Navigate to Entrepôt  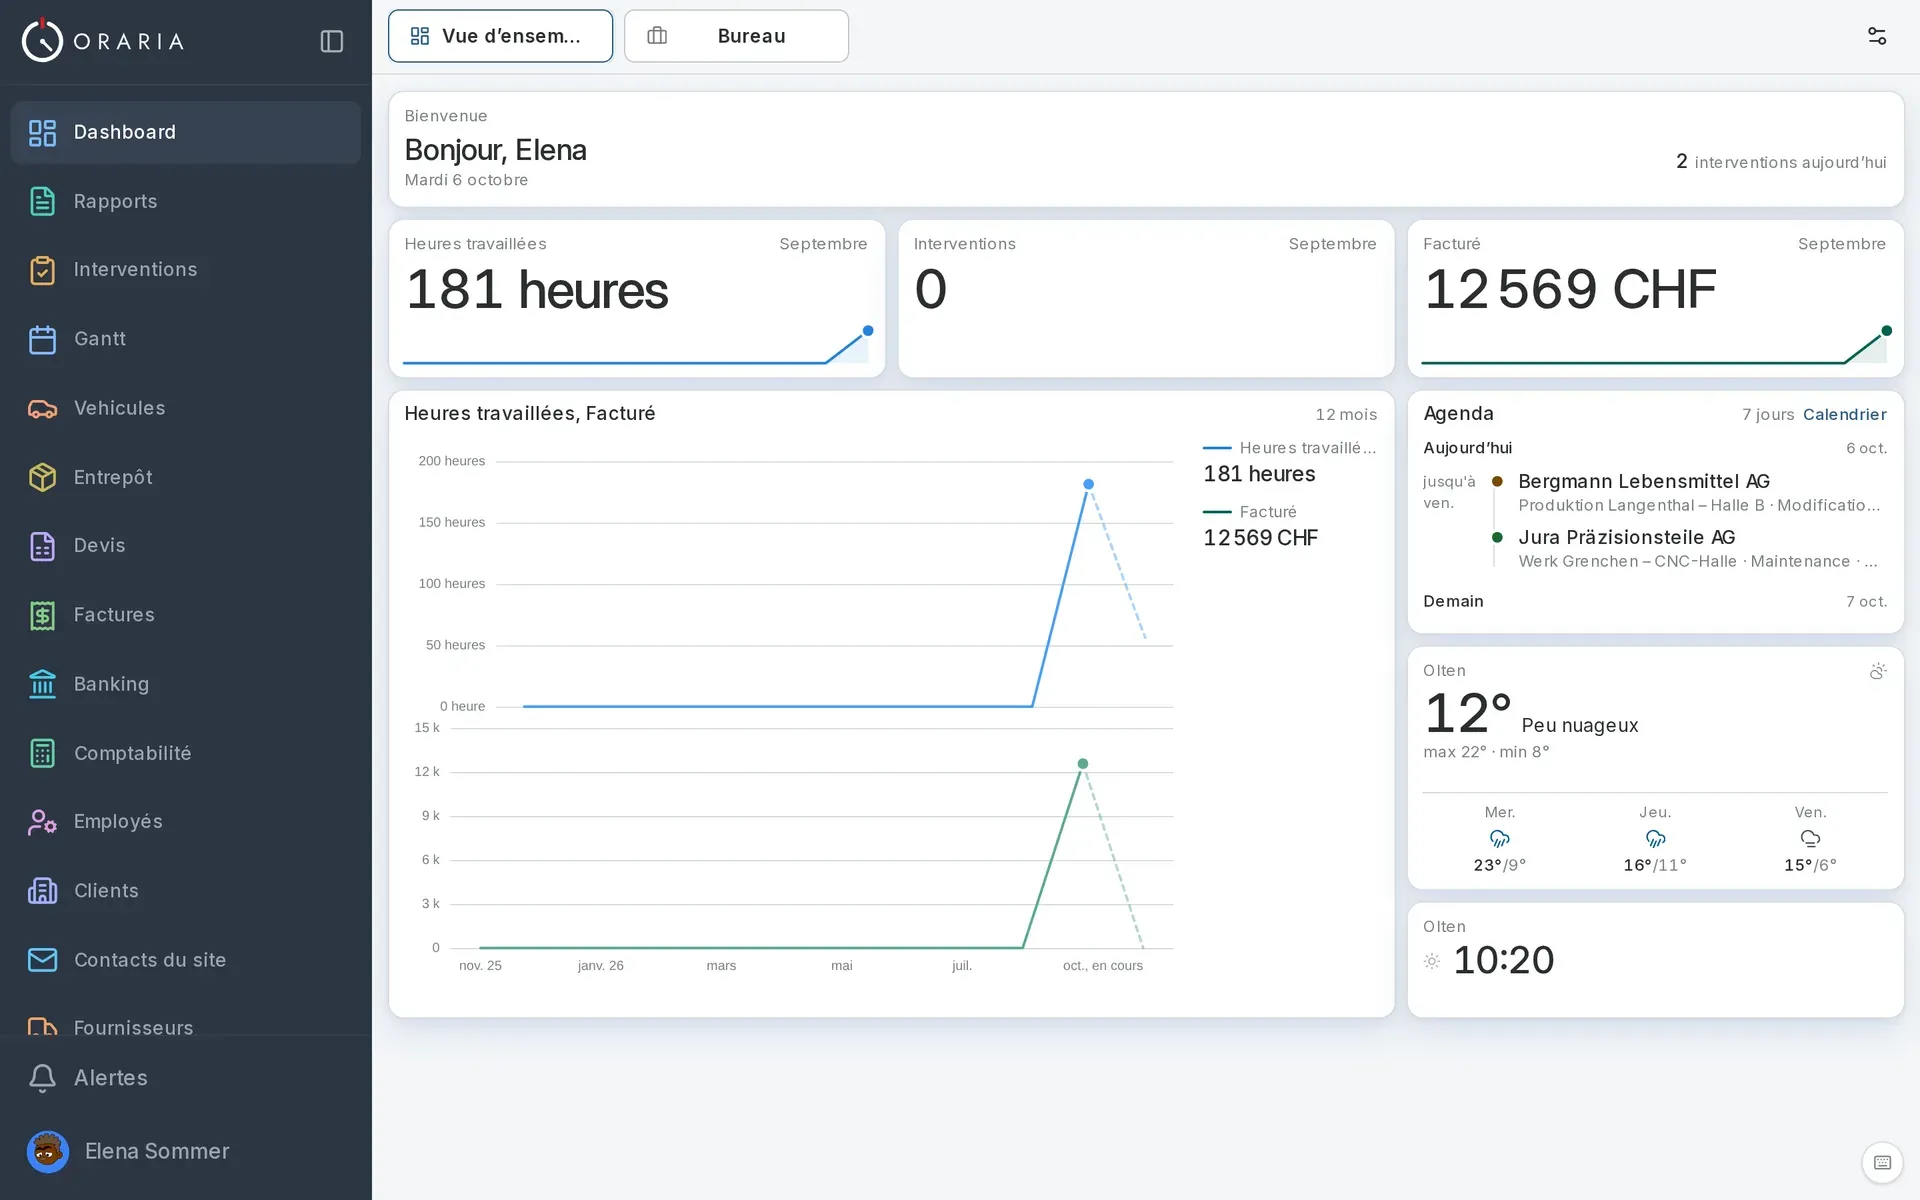pos(186,477)
